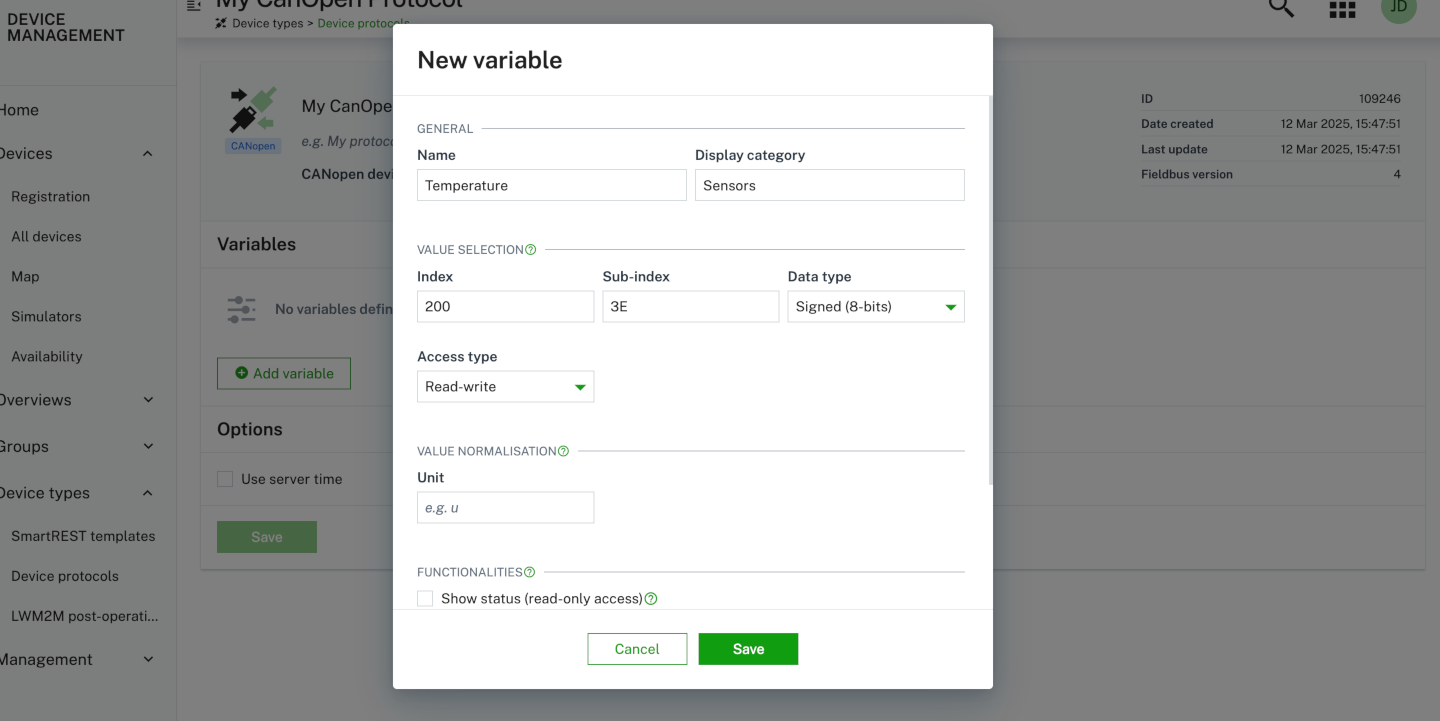Screen dimensions: 1440x721
Task: Check Show status (read-only access)
Action: coord(425,598)
